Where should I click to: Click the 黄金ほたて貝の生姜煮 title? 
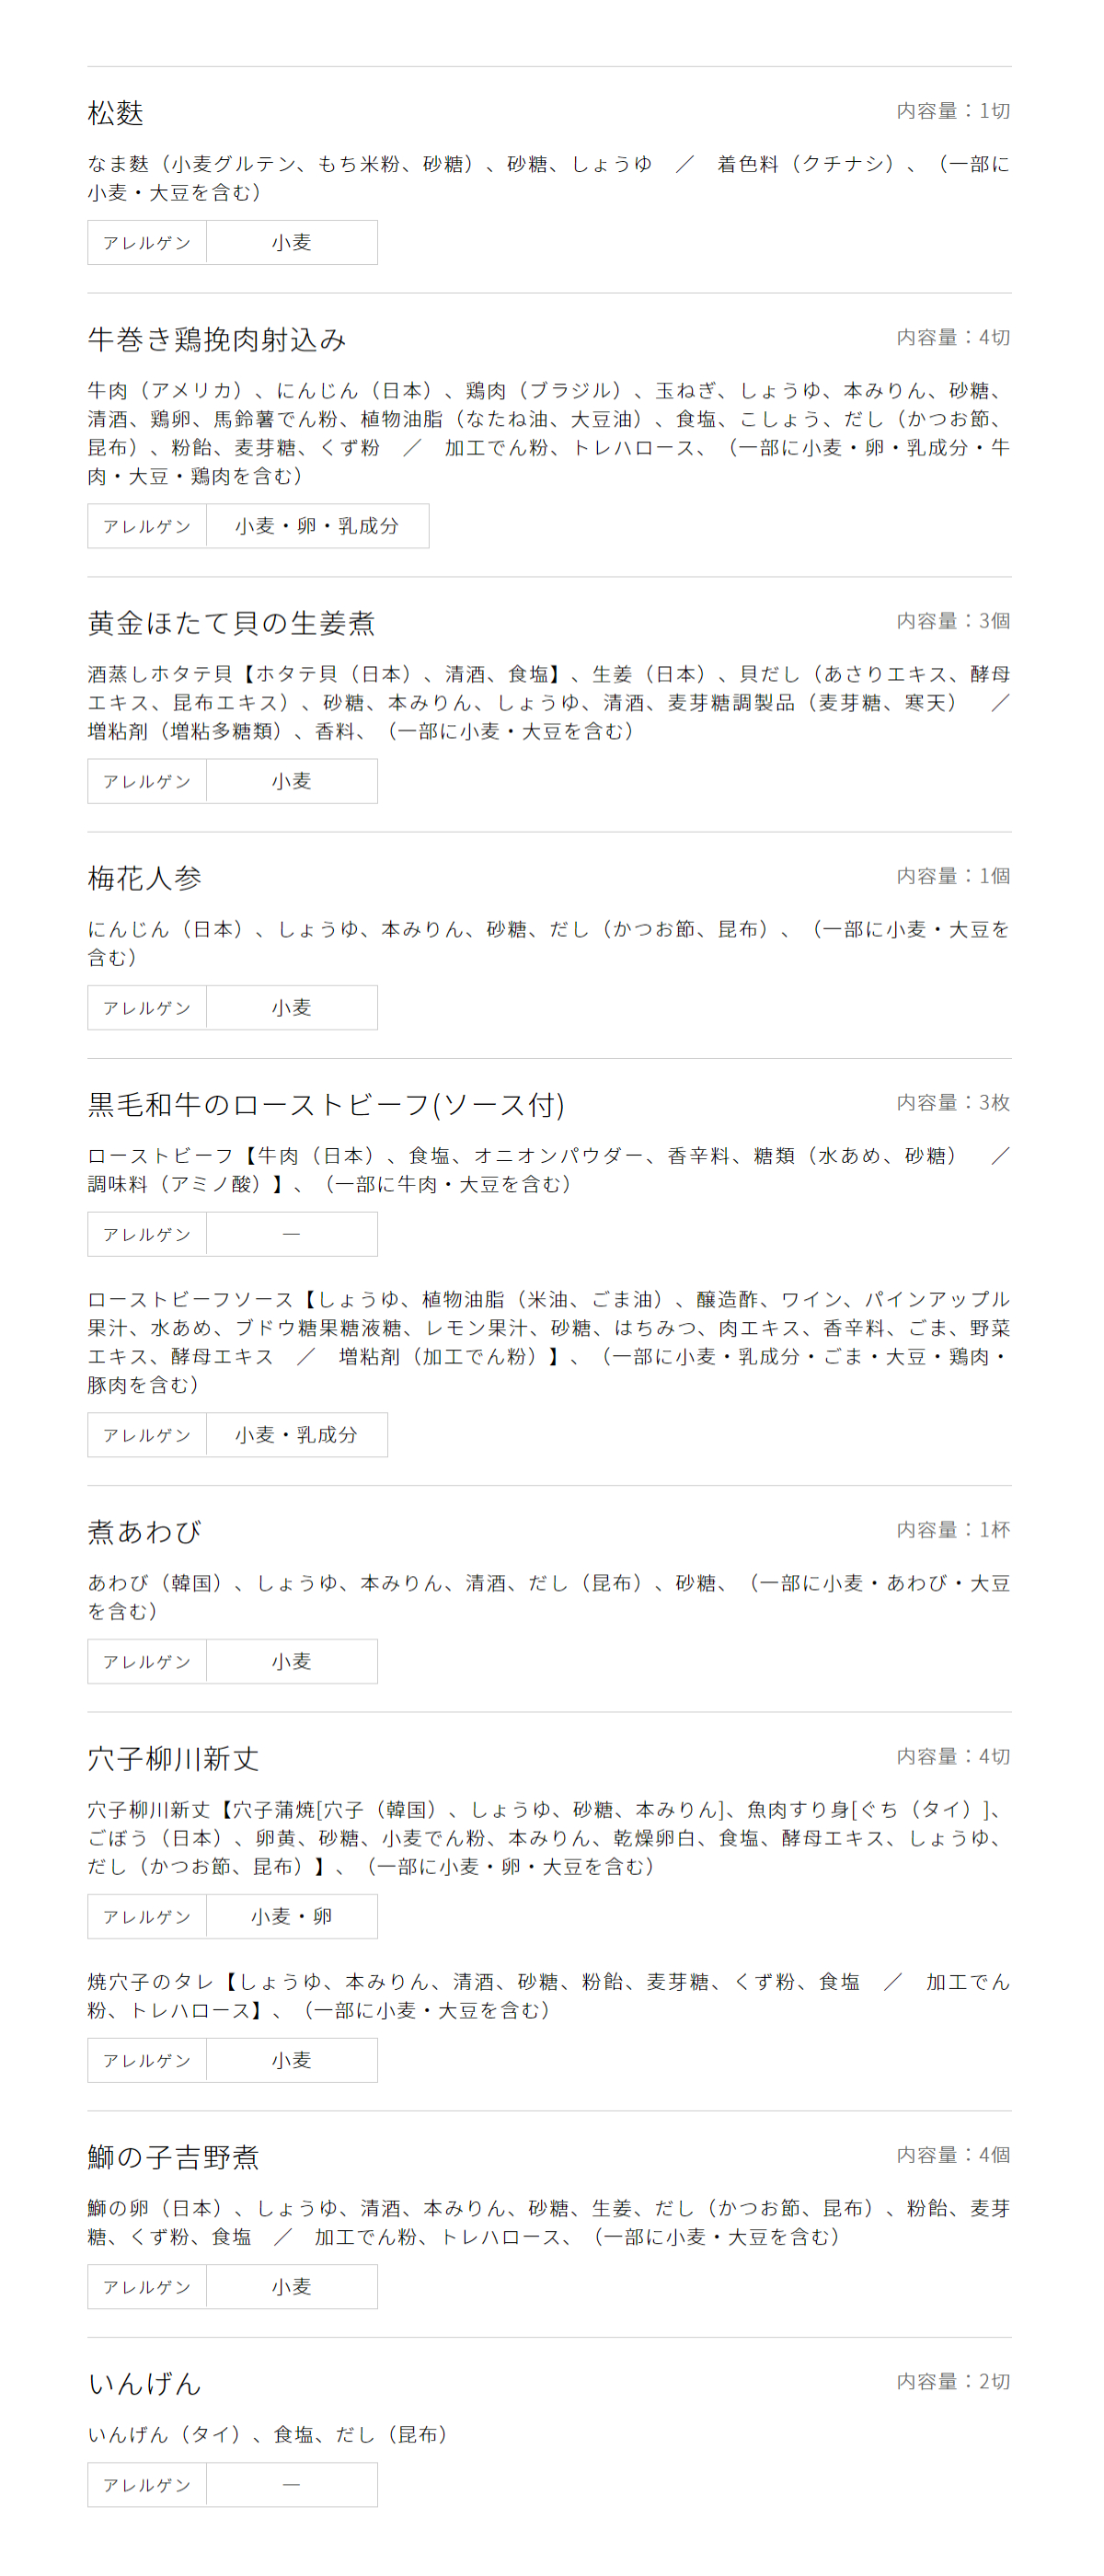pyautogui.click(x=231, y=623)
